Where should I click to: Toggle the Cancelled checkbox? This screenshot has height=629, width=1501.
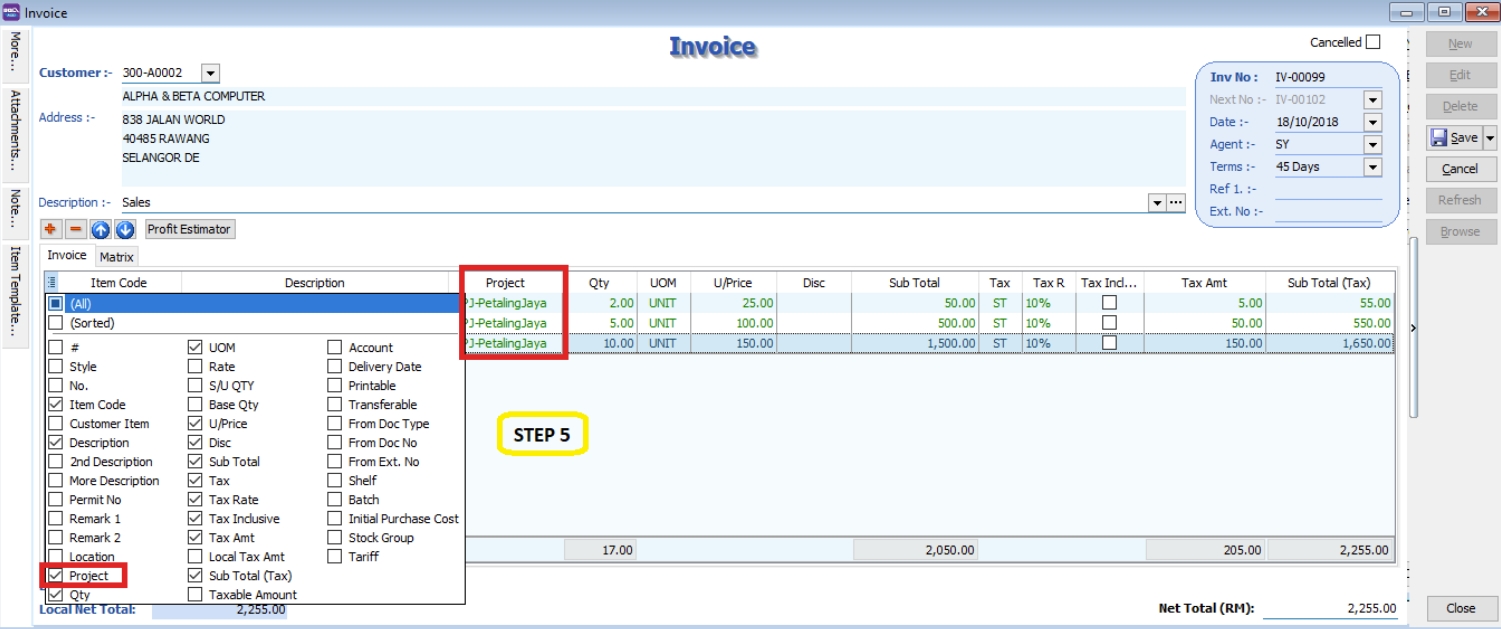point(1373,42)
